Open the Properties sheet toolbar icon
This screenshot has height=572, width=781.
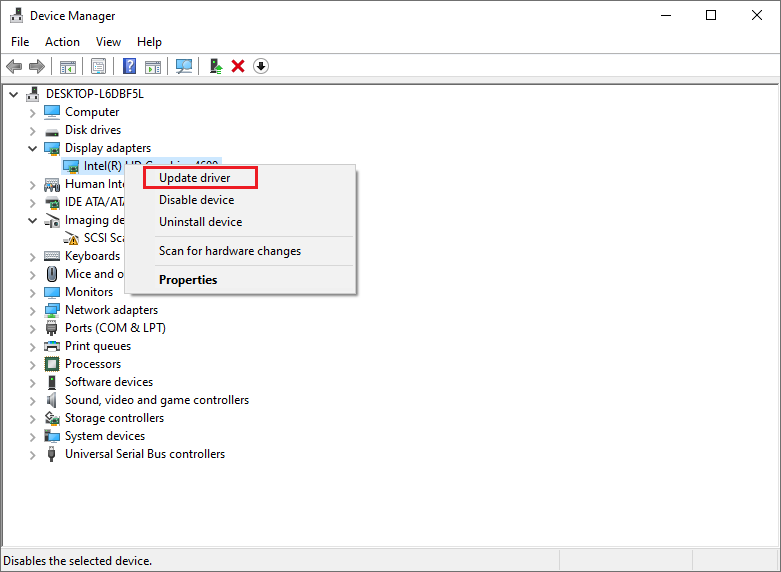(98, 66)
